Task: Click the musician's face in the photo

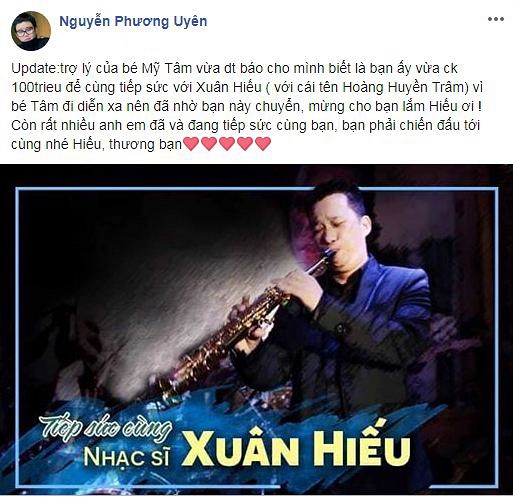Action: (333, 230)
